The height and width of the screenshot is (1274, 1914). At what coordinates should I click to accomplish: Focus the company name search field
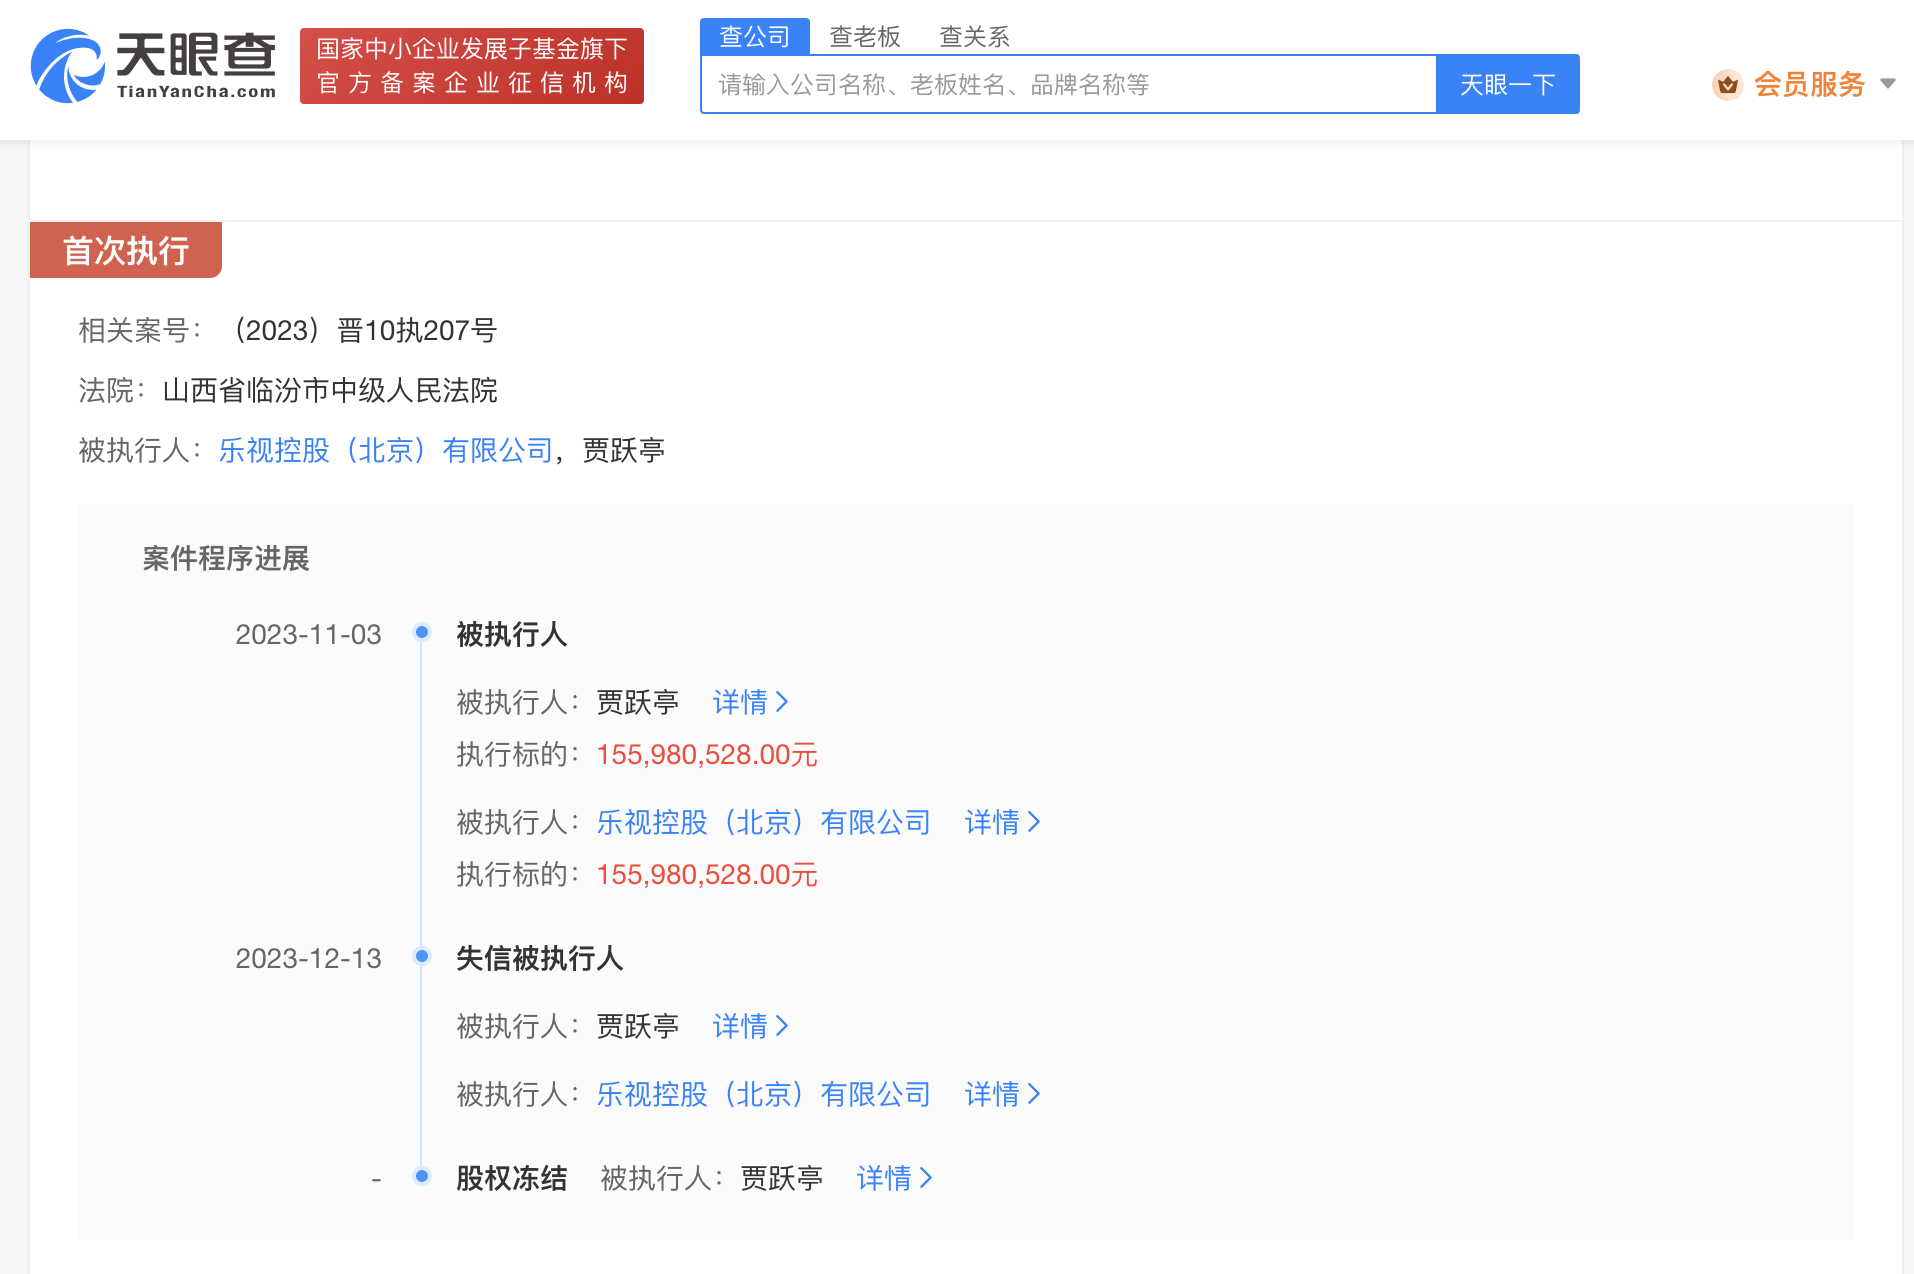(x=1069, y=84)
